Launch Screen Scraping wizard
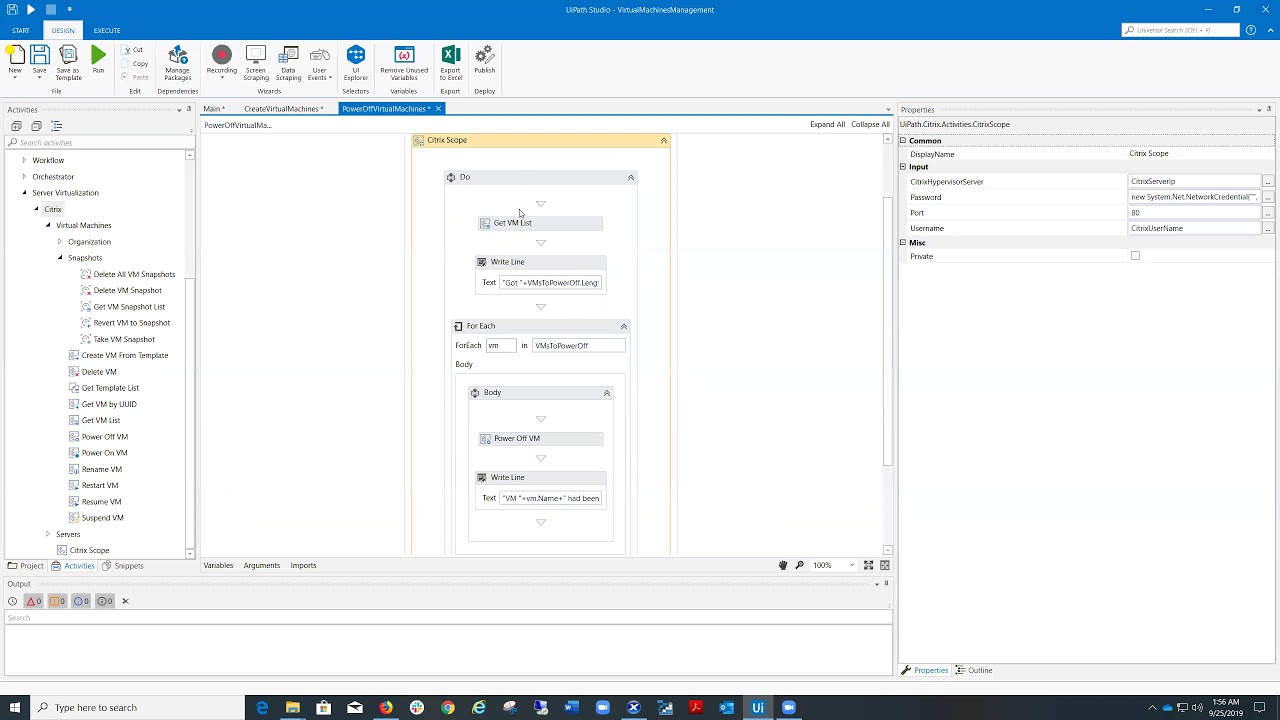Viewport: 1280px width, 720px height. pyautogui.click(x=255, y=63)
